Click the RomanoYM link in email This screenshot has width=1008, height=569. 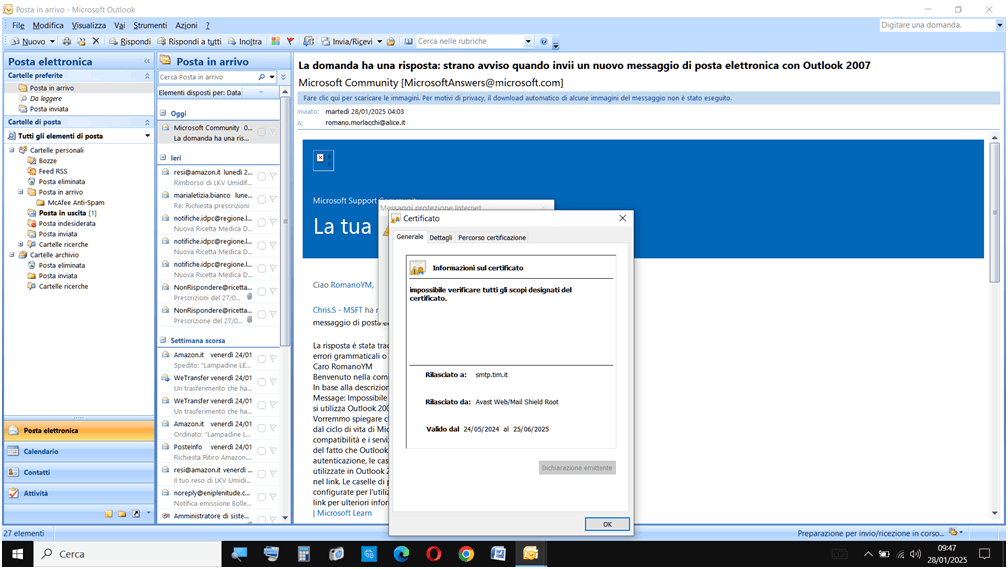coord(351,284)
